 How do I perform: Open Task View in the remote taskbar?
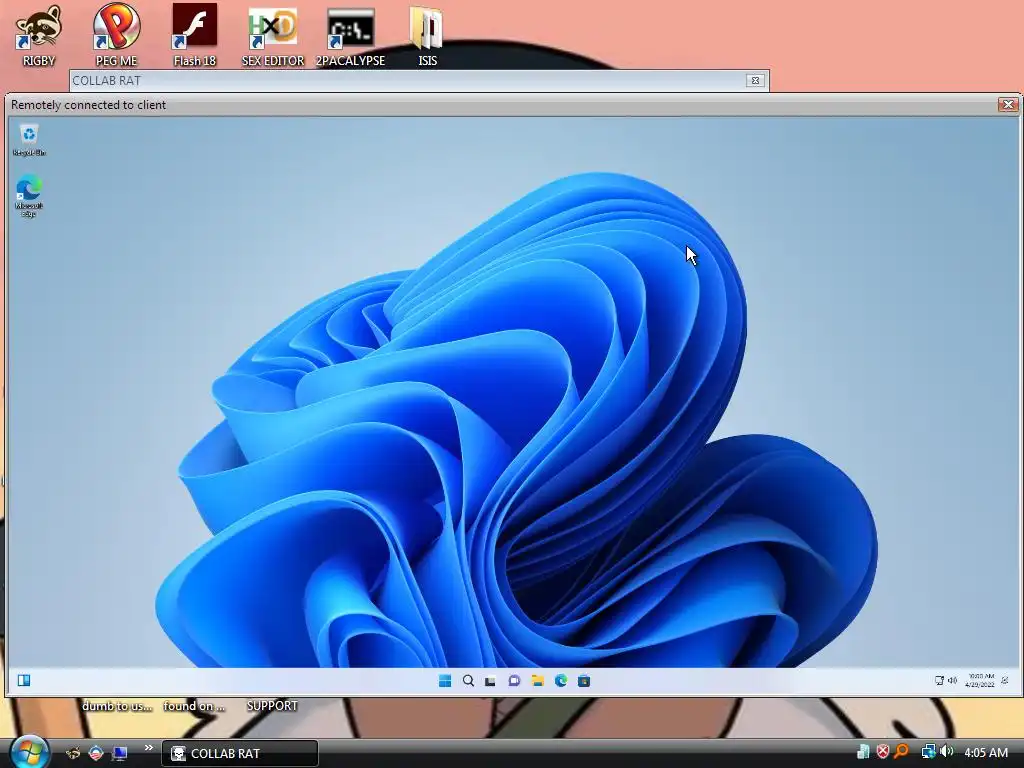click(490, 681)
